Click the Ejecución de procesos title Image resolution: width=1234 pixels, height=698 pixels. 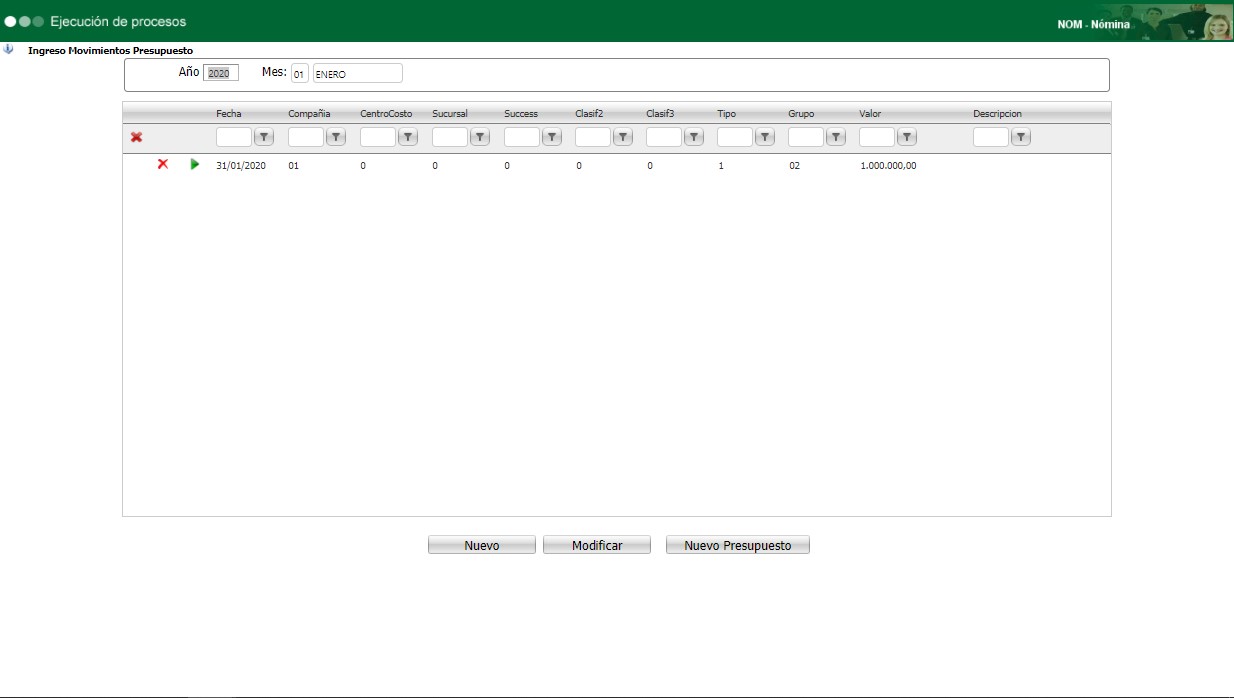pos(118,21)
